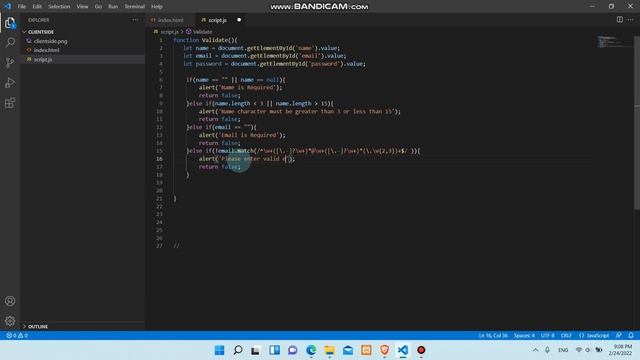Open the Manage gear icon
Image resolution: width=640 pixels, height=360 pixels.
tap(10, 321)
